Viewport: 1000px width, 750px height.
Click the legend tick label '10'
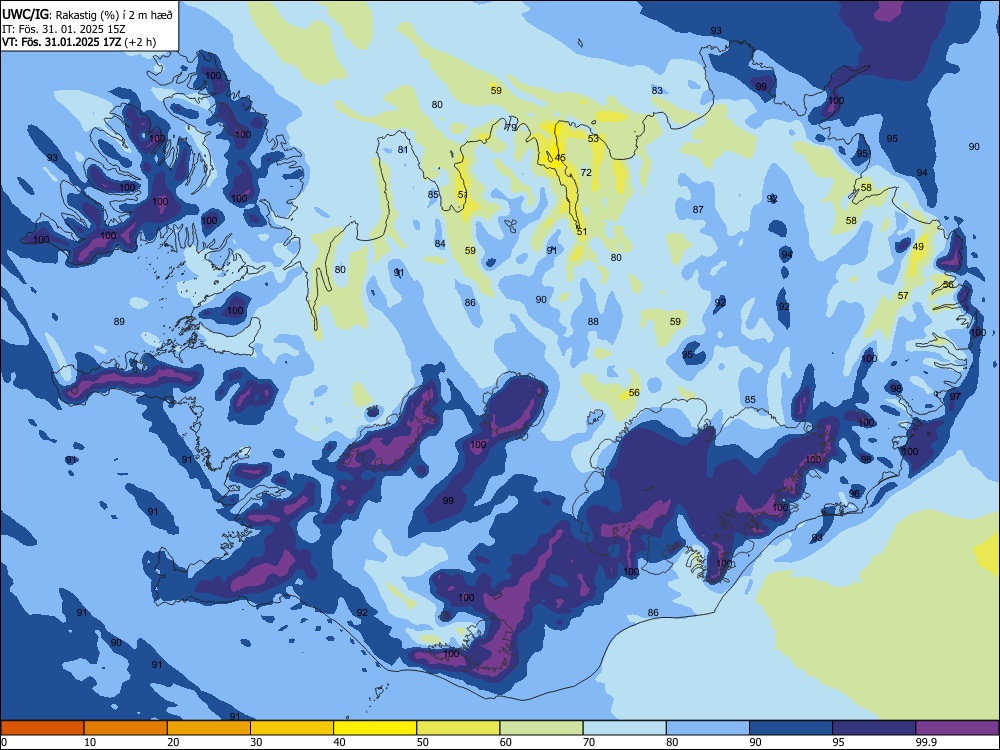click(x=90, y=742)
